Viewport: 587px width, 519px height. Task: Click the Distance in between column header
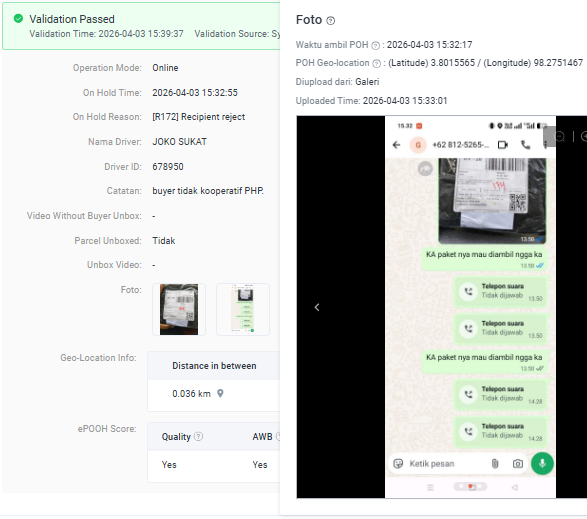coord(214,366)
